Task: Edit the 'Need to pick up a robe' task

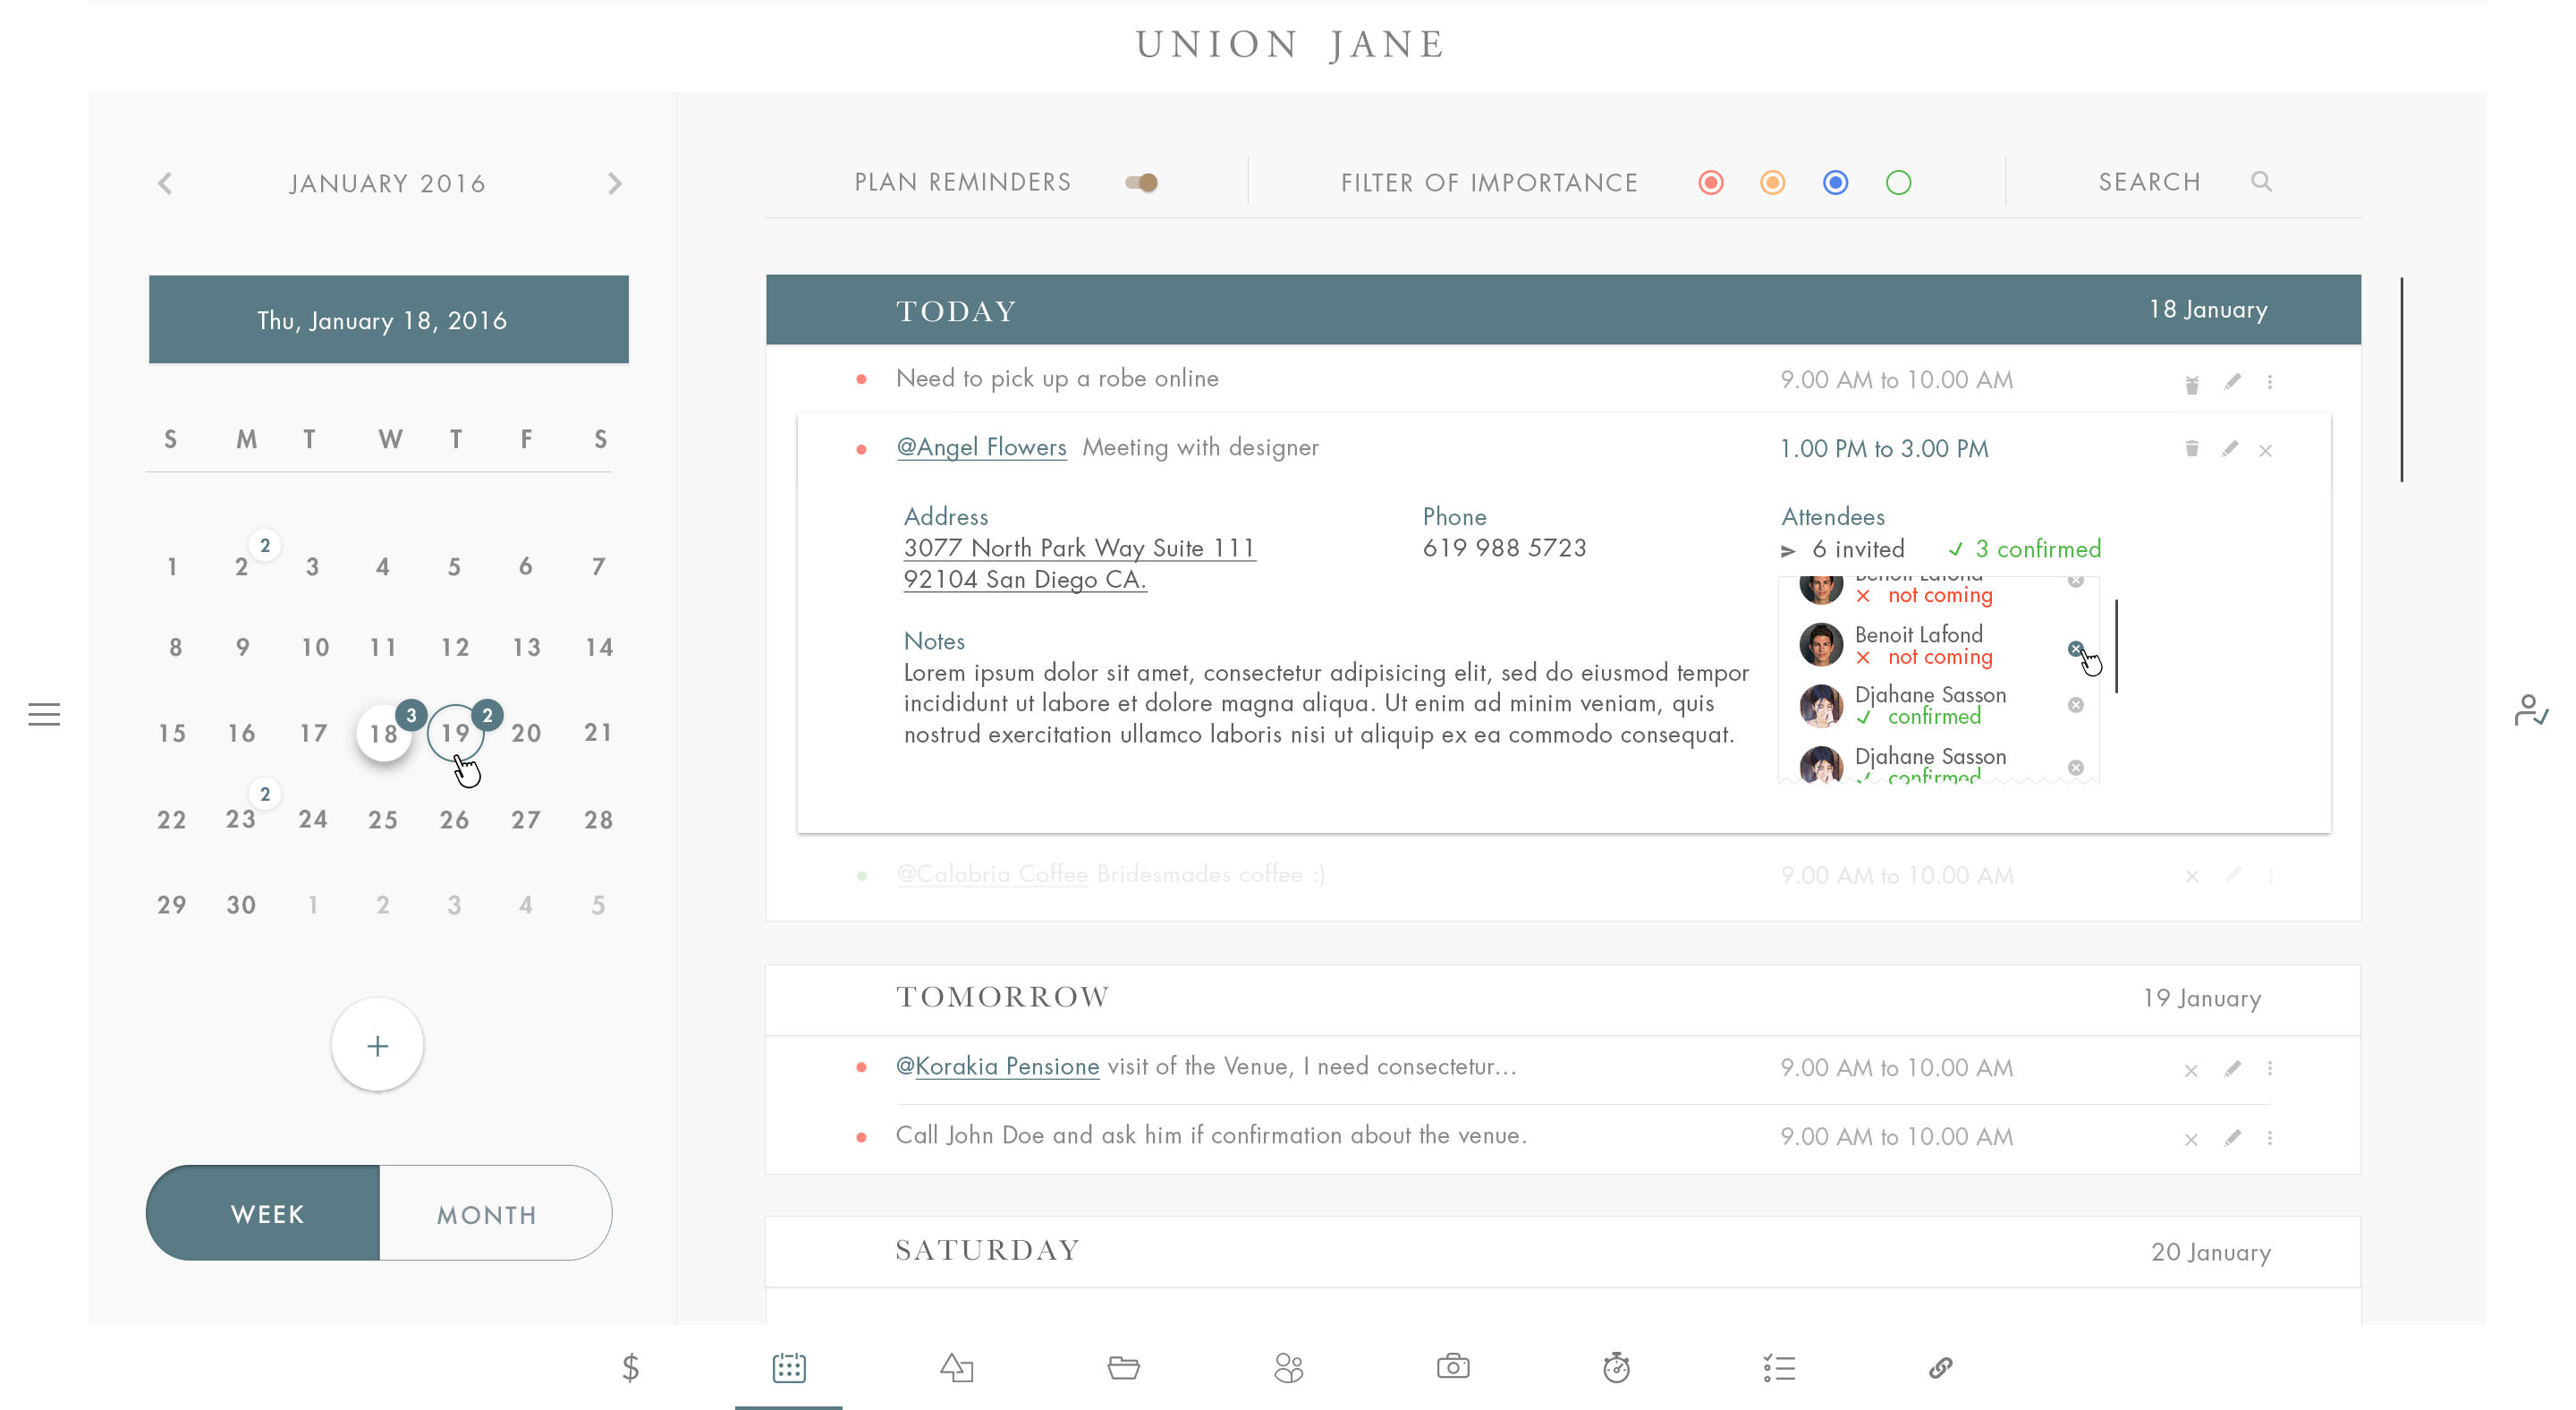Action: click(2232, 381)
